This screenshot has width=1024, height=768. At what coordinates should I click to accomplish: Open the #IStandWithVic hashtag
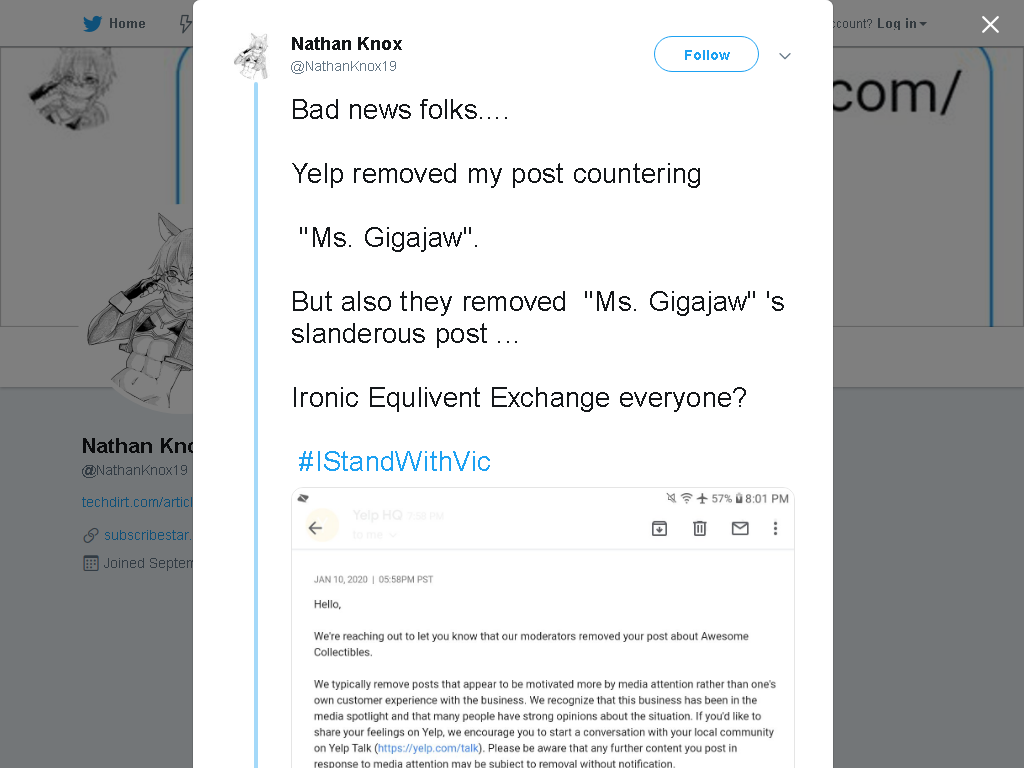(394, 461)
